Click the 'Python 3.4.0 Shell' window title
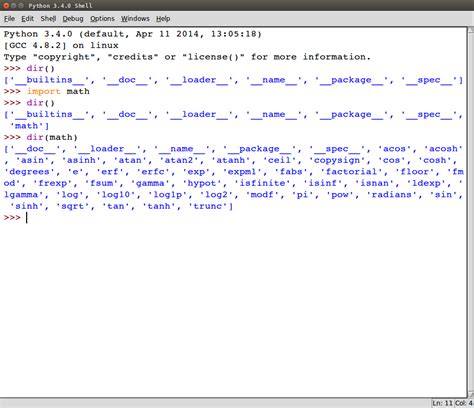Screen dimensions: 474x408 tap(60, 6)
